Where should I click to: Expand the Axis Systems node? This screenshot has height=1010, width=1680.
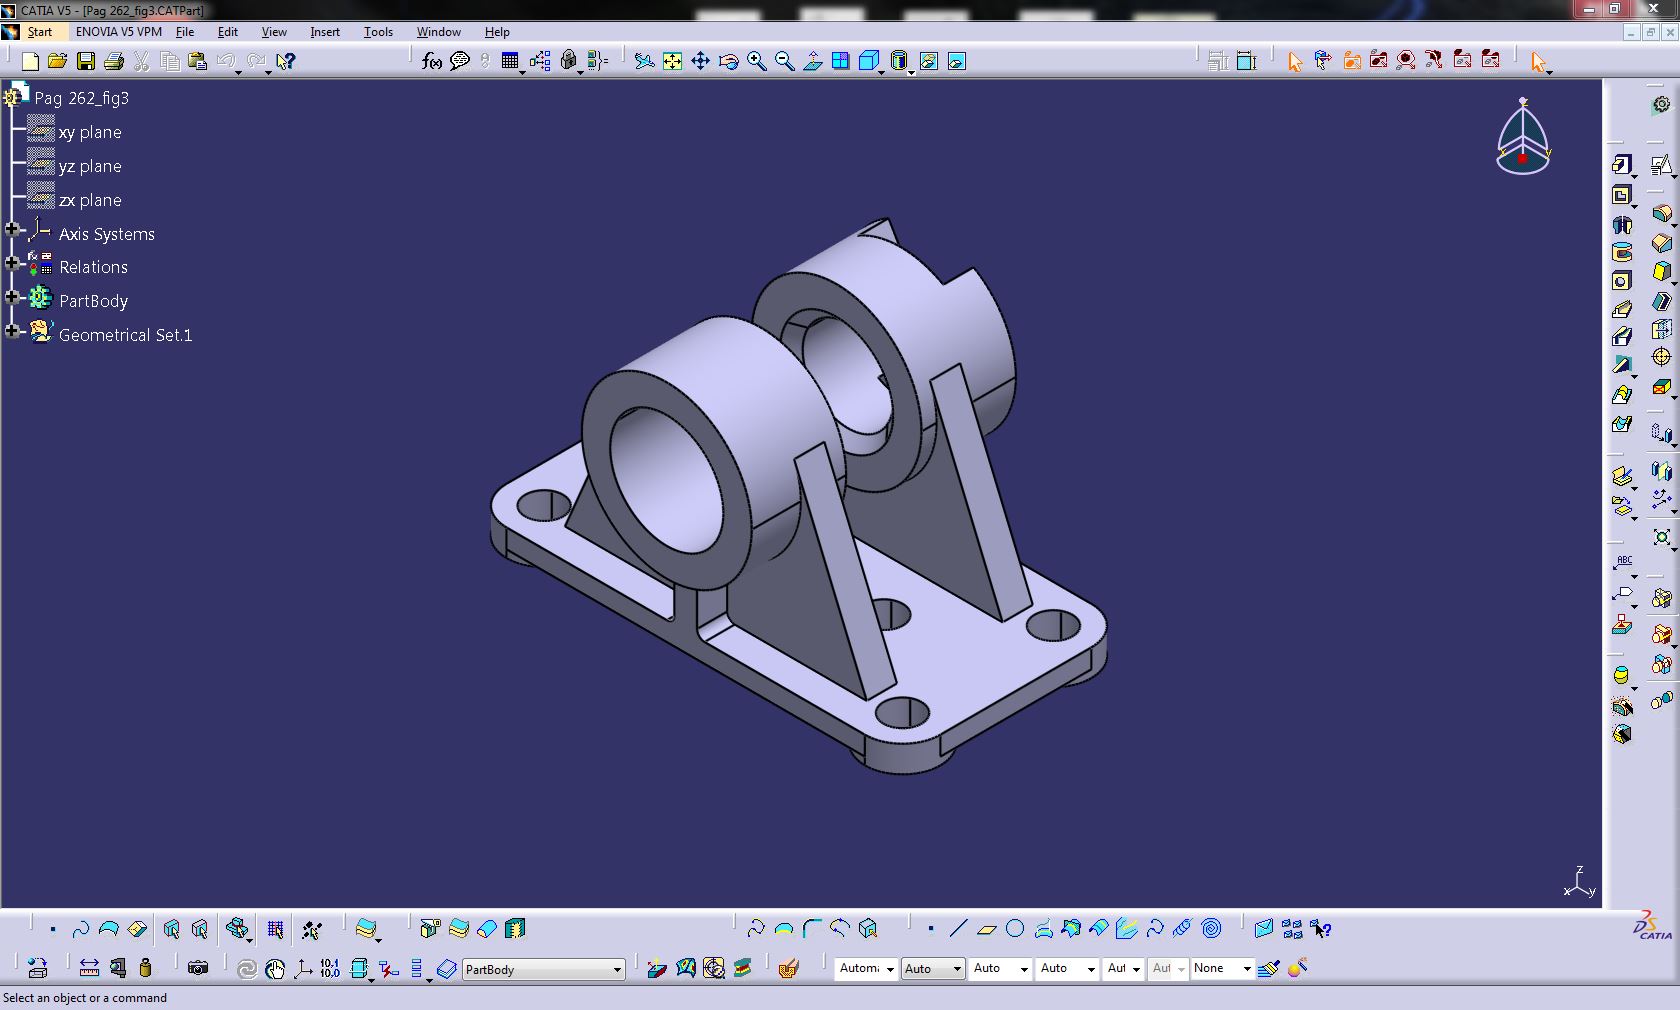tap(12, 230)
